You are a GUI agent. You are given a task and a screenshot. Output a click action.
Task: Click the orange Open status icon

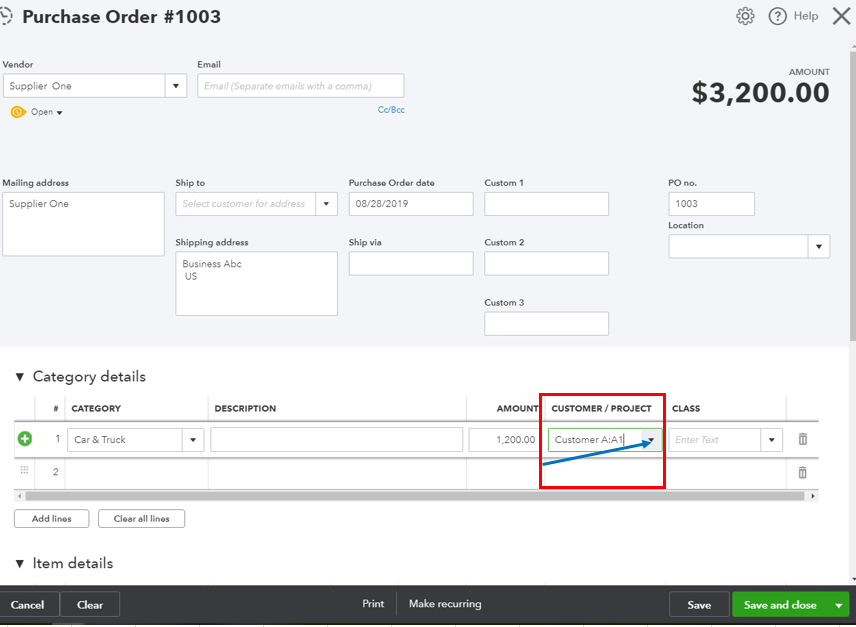(x=18, y=112)
